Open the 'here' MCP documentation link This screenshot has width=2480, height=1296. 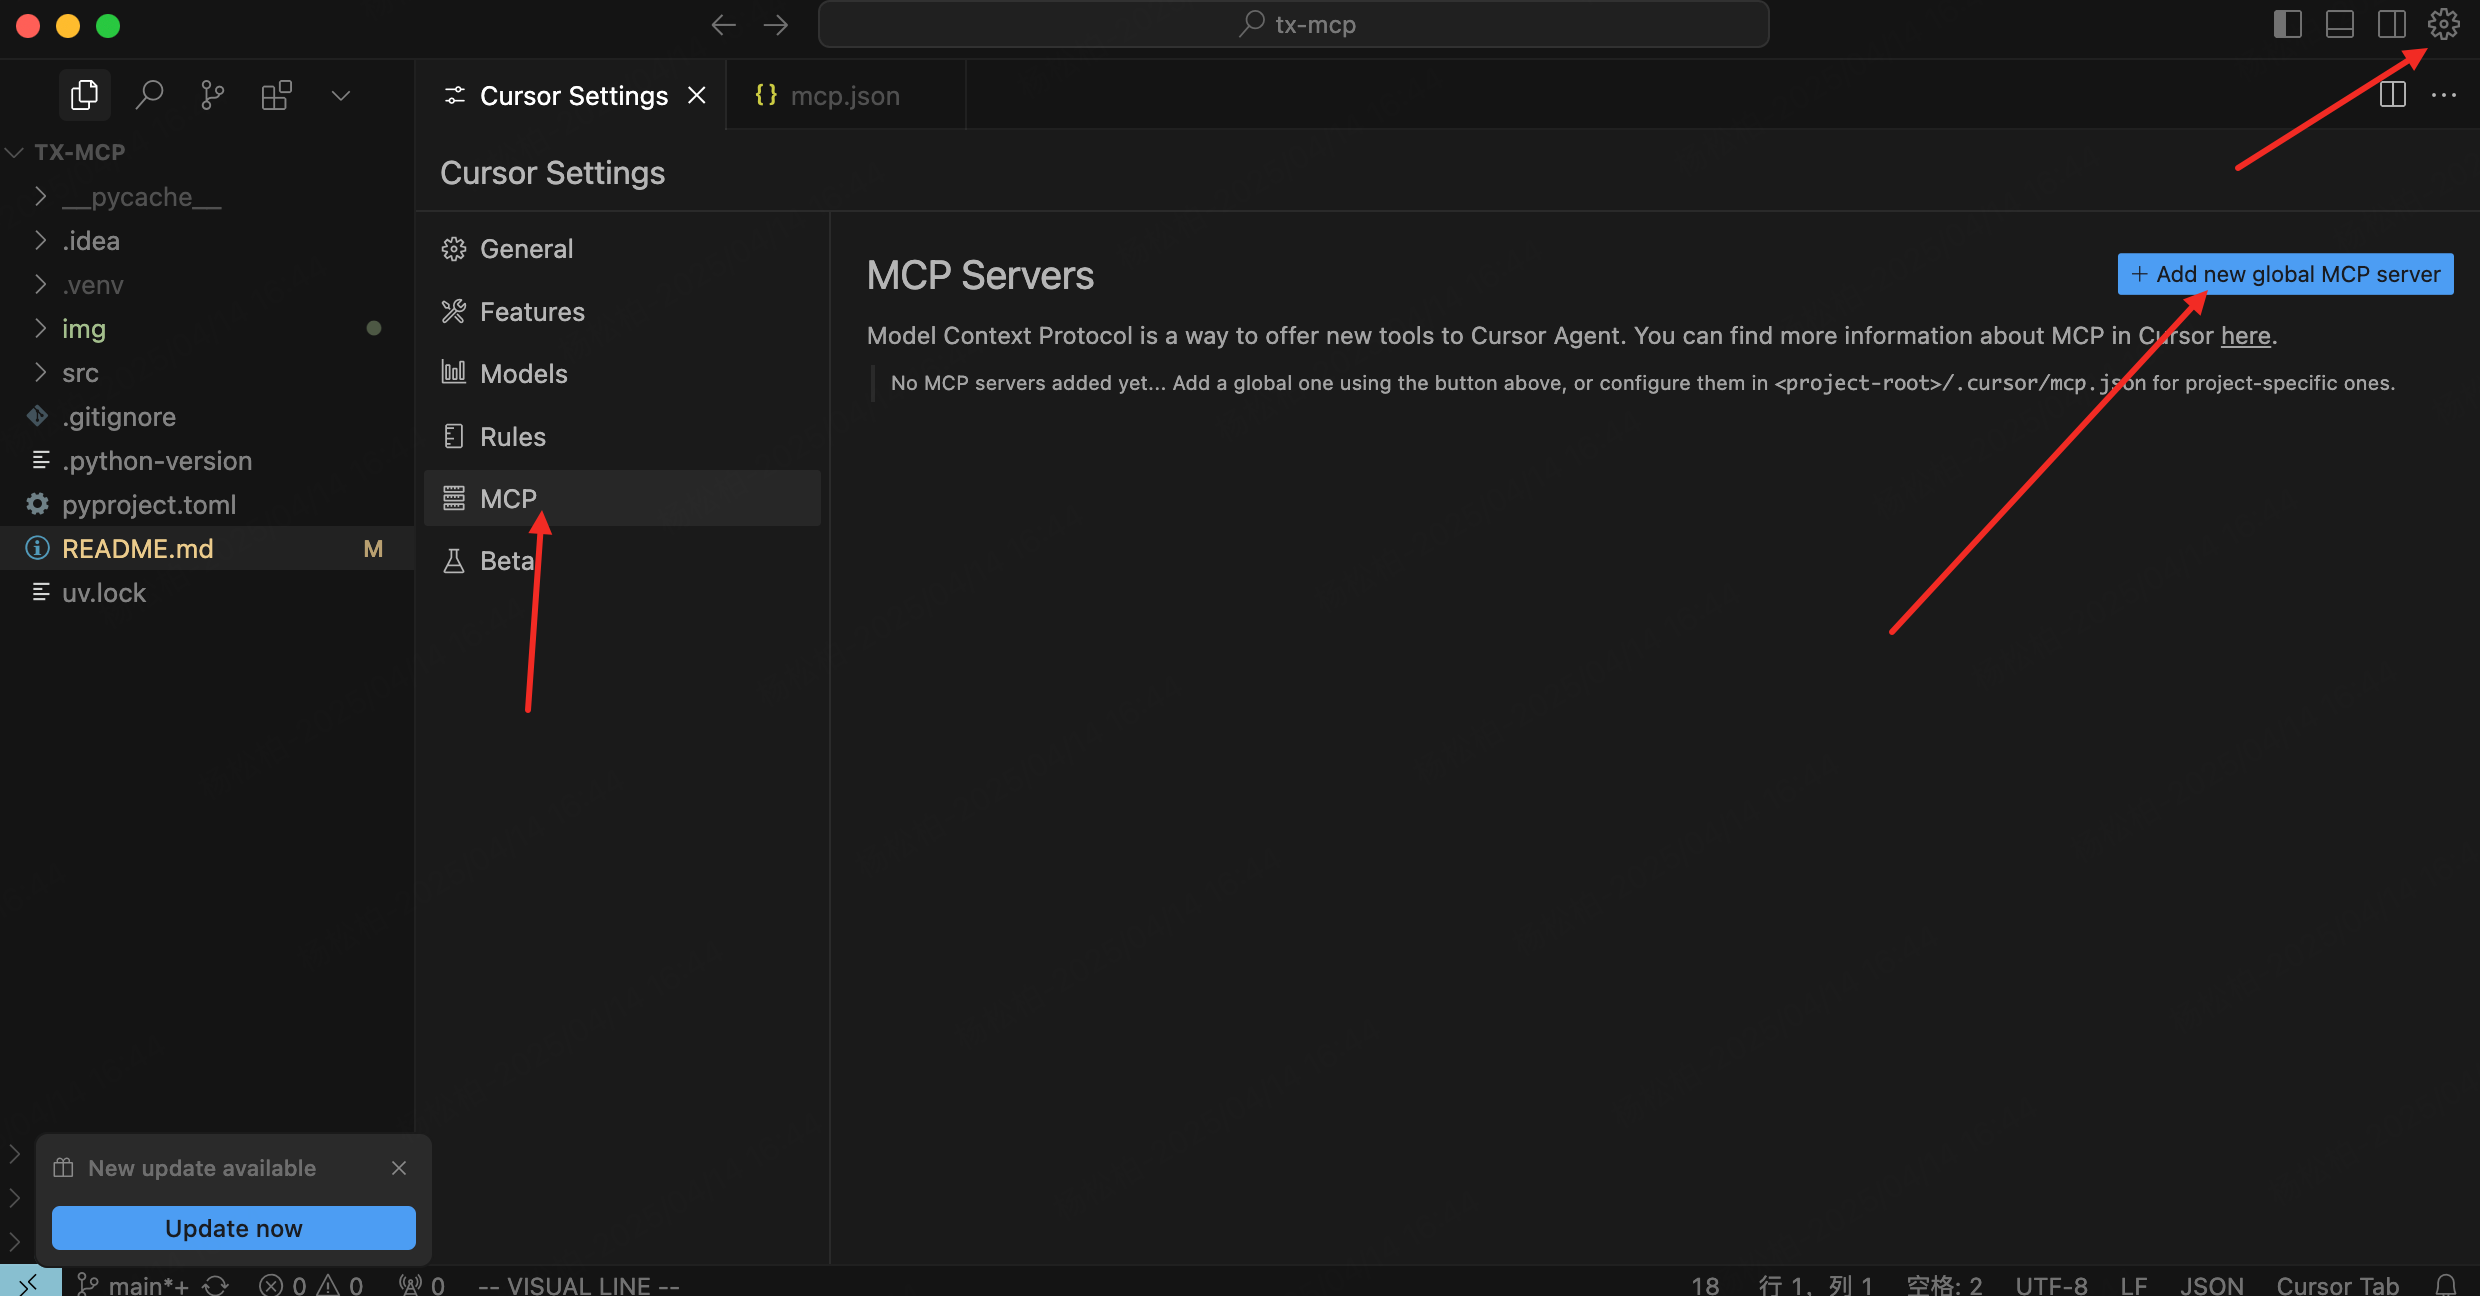tap(2245, 336)
